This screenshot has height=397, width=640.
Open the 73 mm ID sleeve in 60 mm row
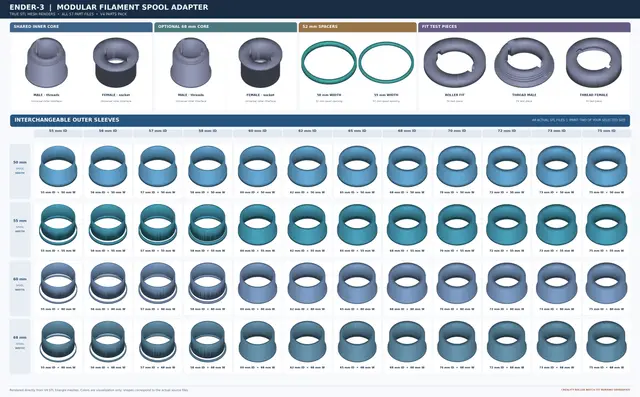click(556, 283)
